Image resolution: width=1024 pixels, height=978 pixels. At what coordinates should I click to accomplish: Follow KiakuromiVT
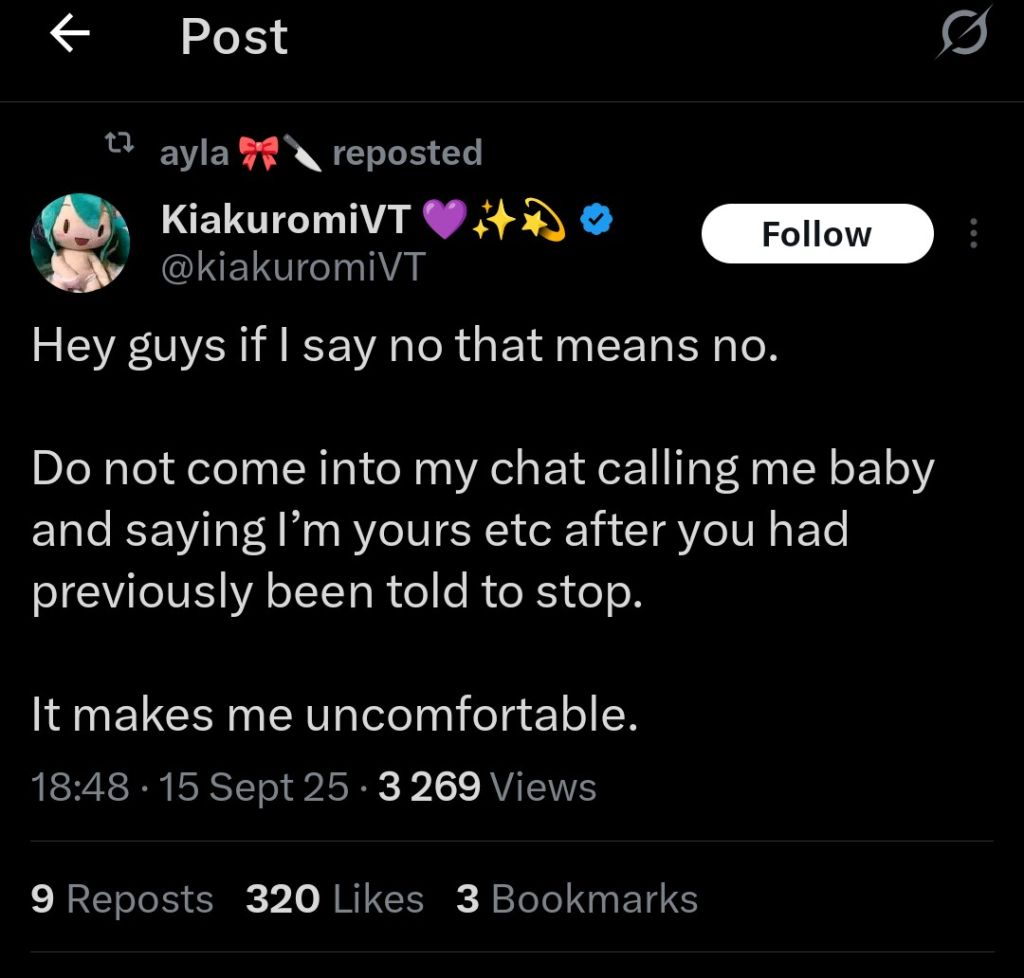pyautogui.click(x=817, y=234)
